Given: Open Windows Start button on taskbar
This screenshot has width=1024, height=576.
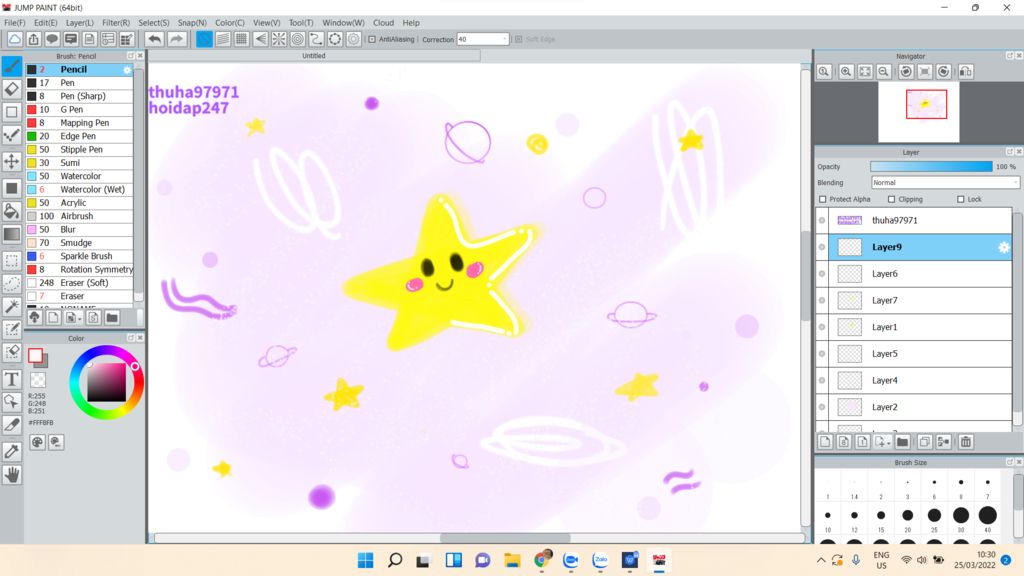Looking at the screenshot, I should (x=366, y=560).
